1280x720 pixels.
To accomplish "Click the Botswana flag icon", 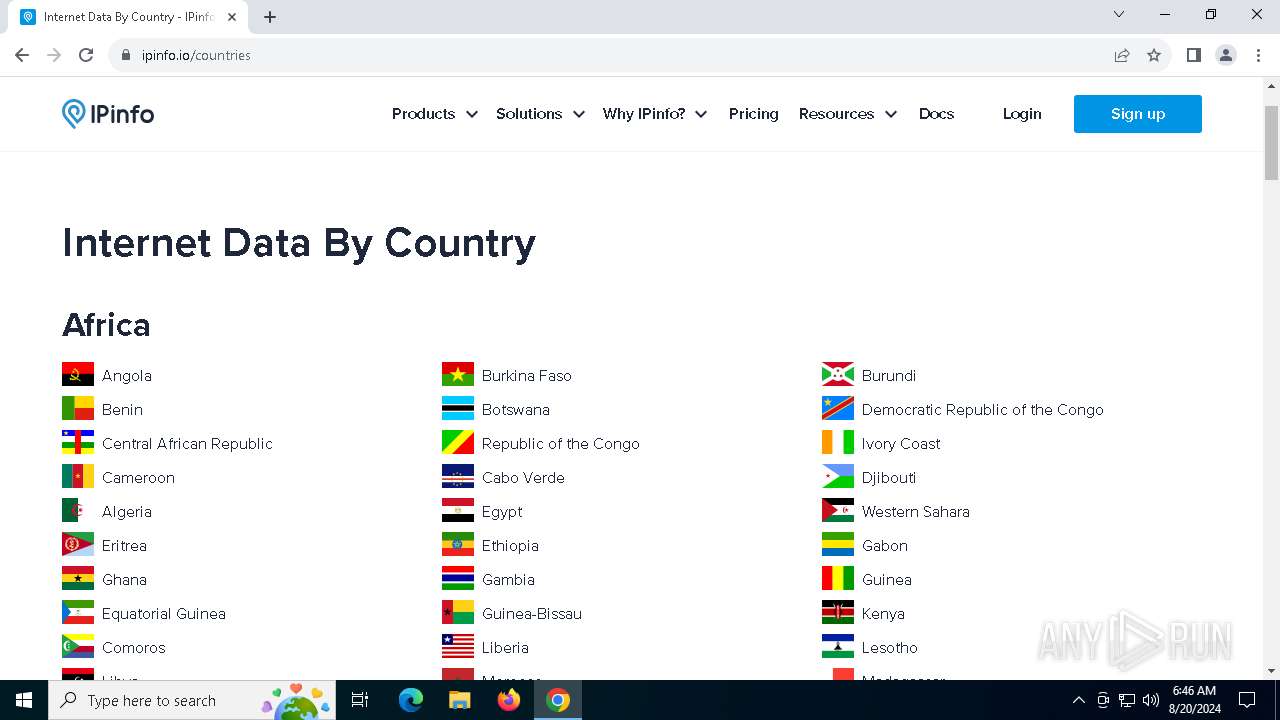I will point(458,409).
